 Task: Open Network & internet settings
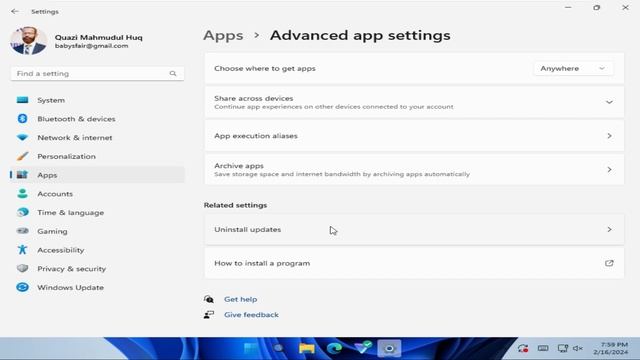click(x=97, y=138)
